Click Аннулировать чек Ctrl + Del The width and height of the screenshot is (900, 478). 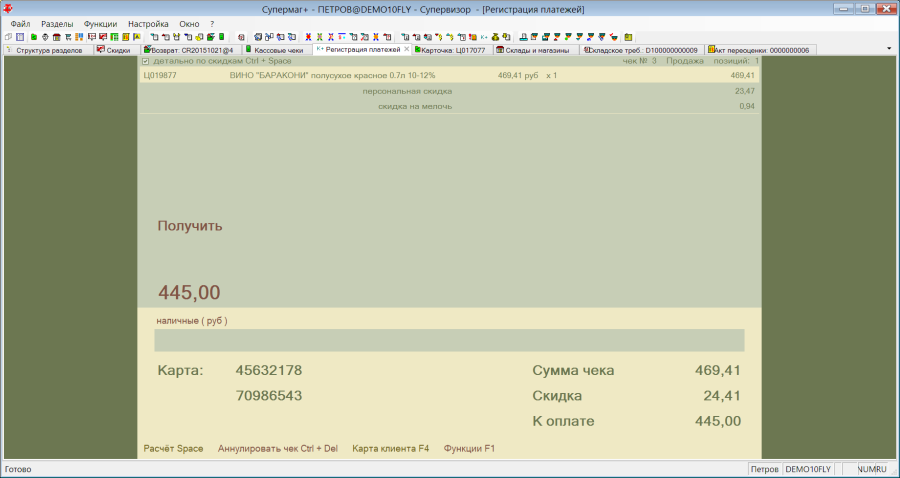(278, 449)
